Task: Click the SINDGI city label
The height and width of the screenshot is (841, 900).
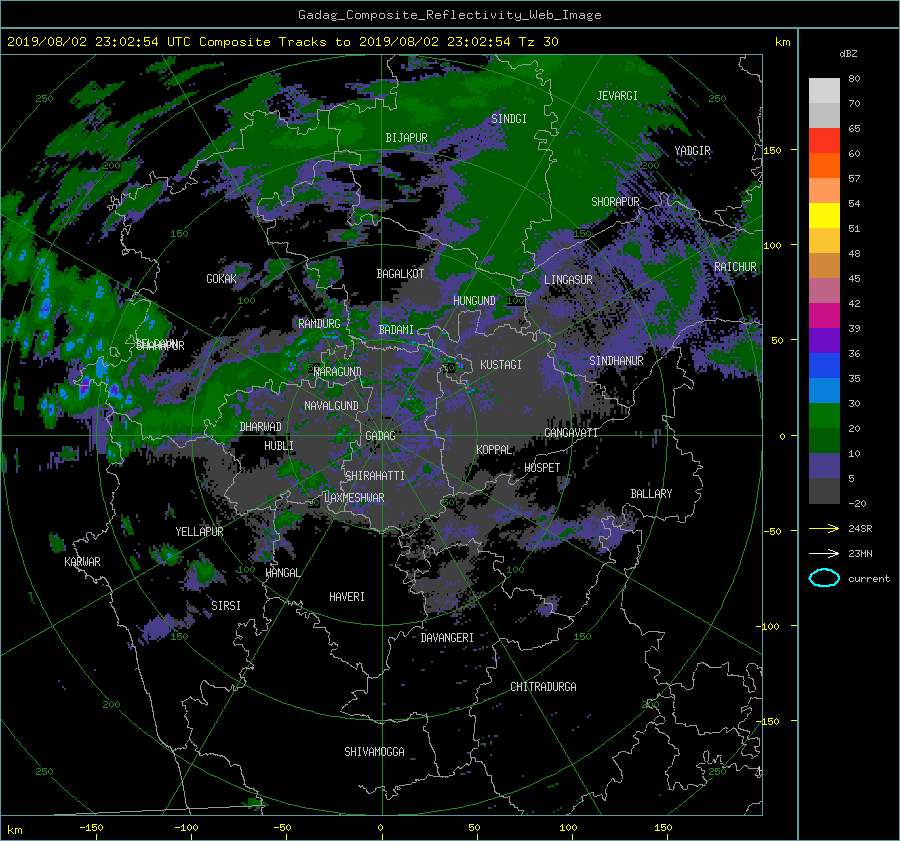Action: [509, 119]
